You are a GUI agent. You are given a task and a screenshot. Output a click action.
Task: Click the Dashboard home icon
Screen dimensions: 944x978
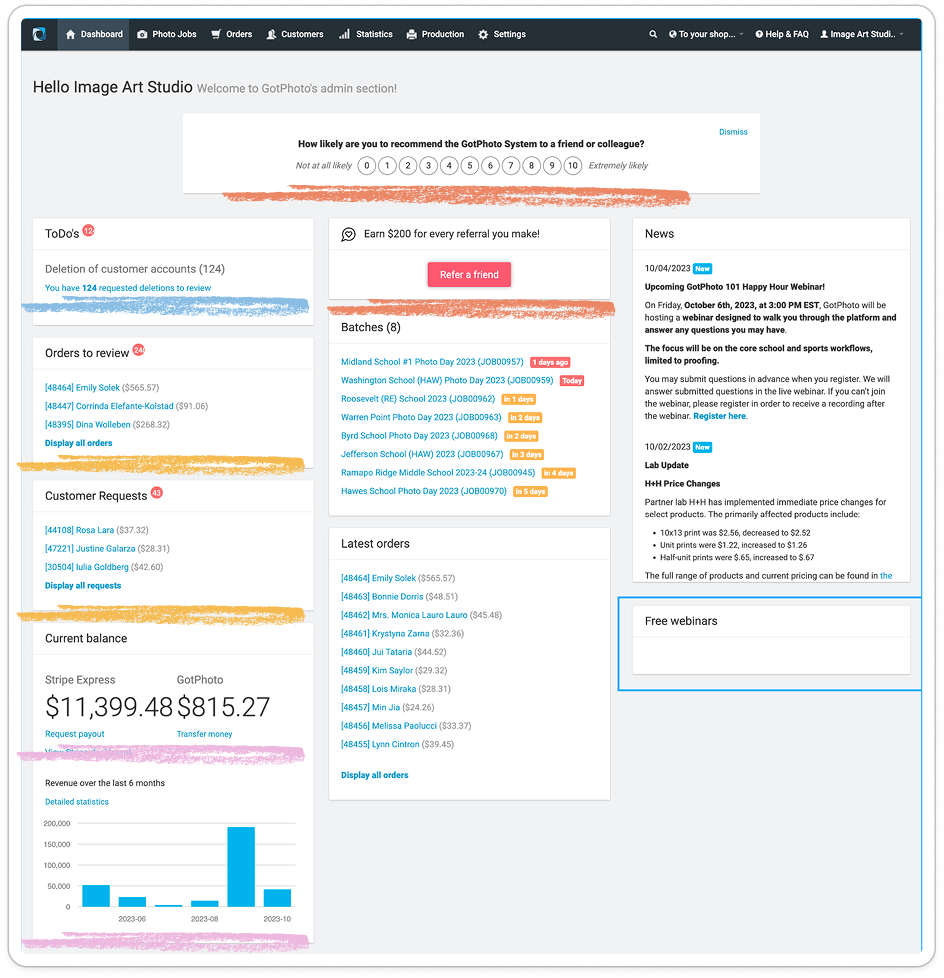71,34
